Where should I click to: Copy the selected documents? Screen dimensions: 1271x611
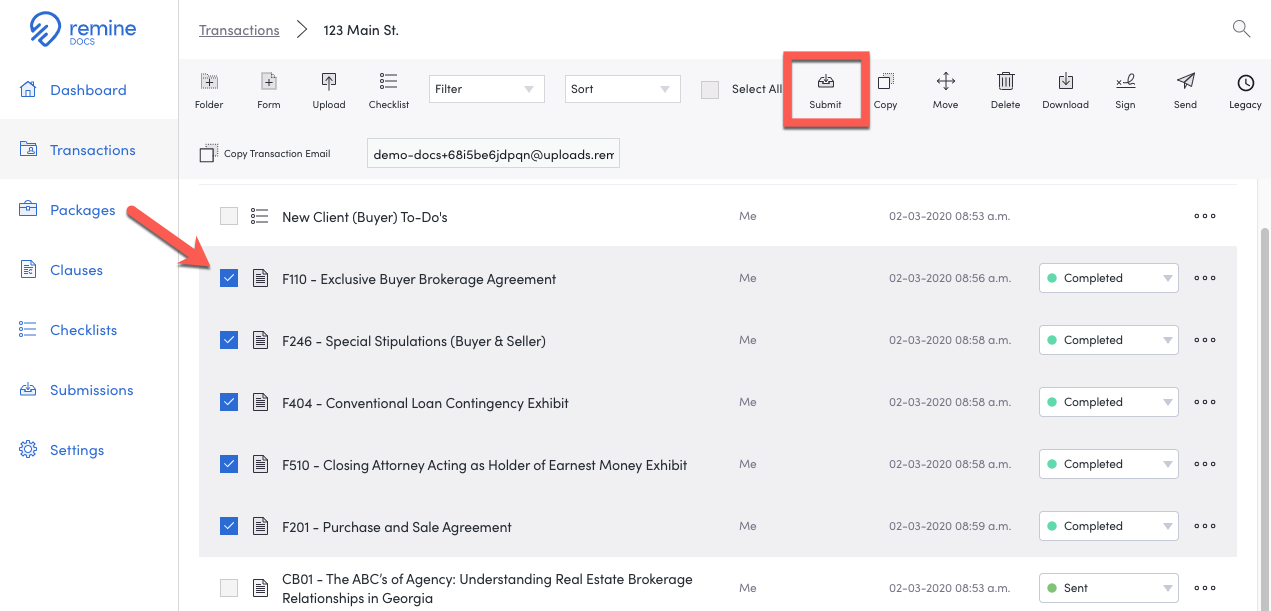coord(885,90)
